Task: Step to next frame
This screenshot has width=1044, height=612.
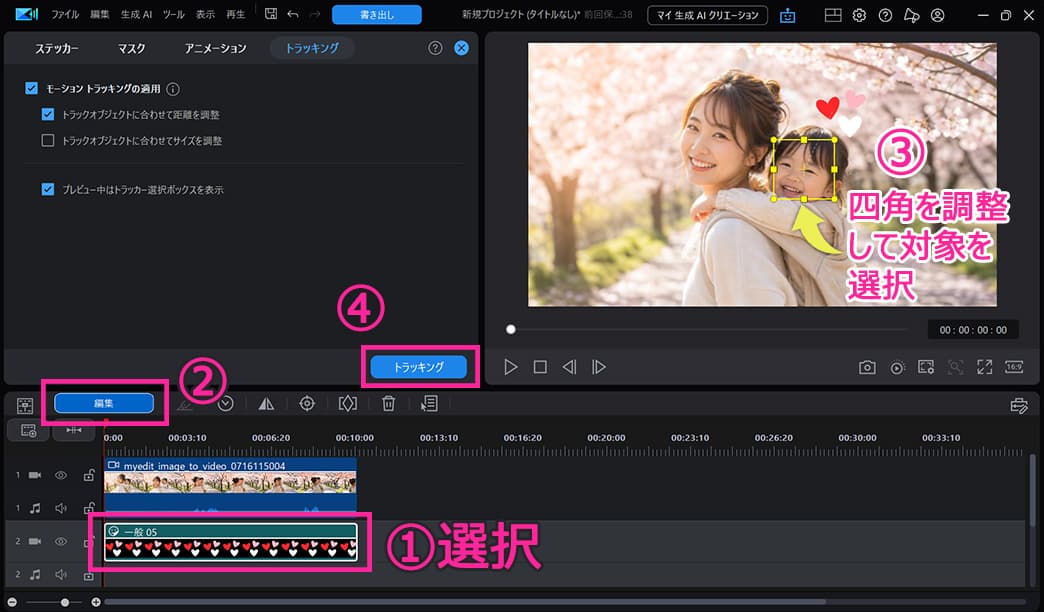Action: (x=599, y=367)
